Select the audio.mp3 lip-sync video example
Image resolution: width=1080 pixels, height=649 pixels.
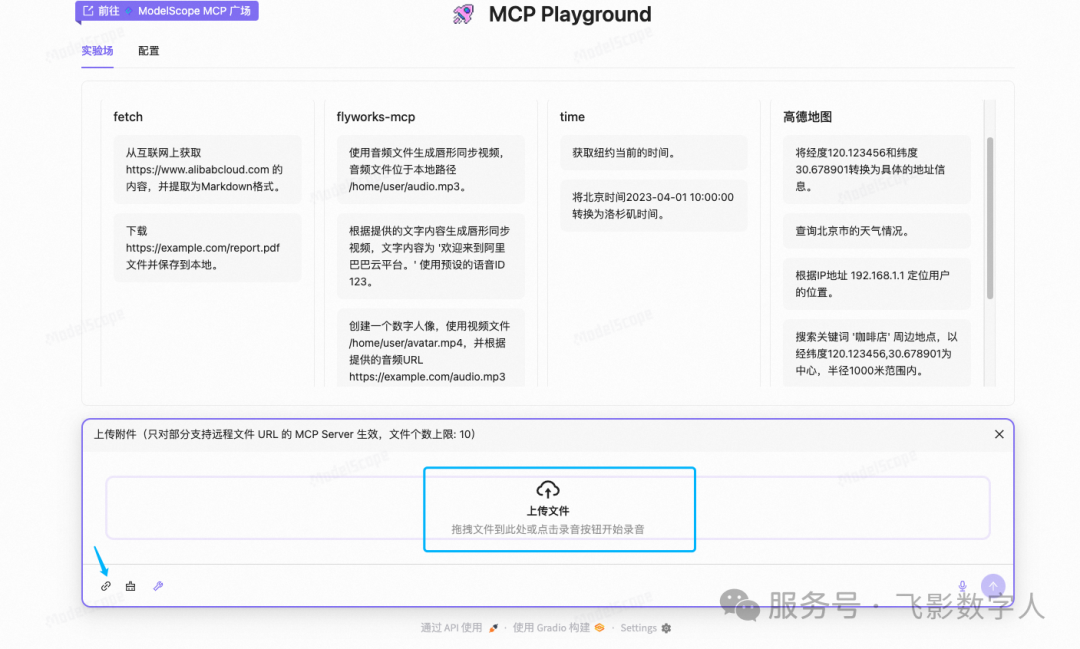(x=430, y=169)
